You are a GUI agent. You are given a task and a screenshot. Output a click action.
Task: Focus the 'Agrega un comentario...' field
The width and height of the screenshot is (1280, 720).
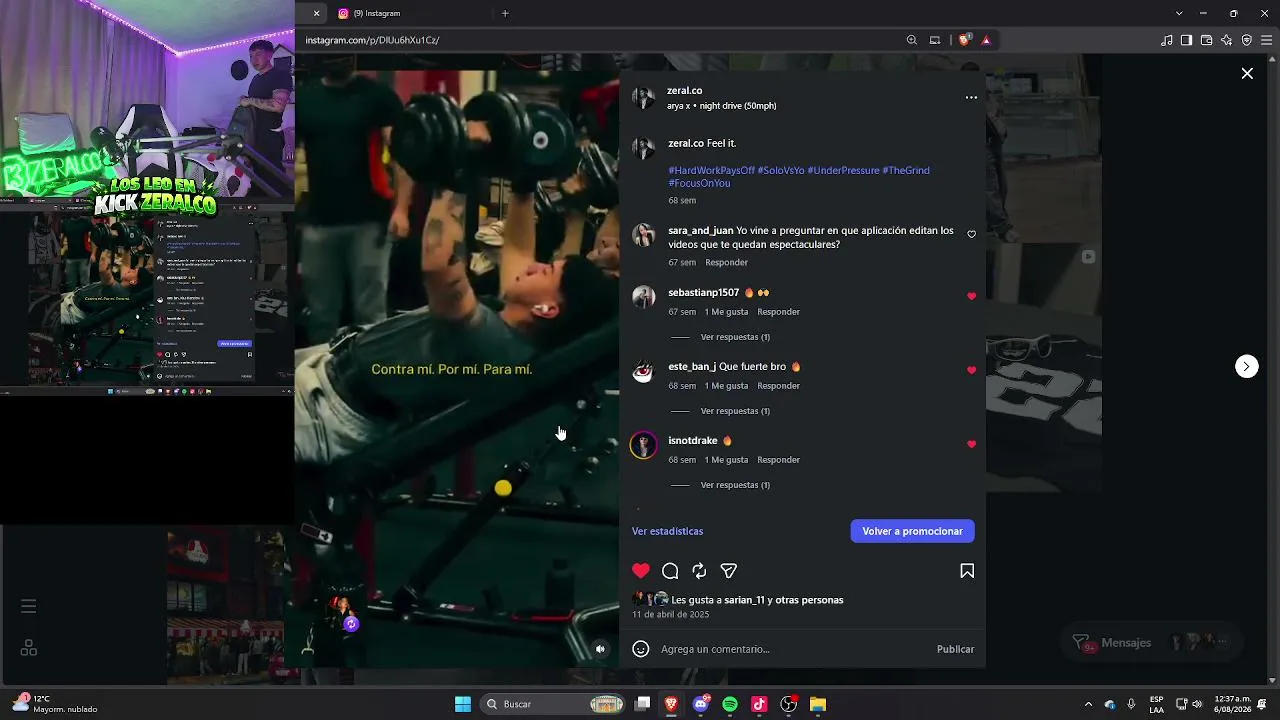(x=795, y=649)
